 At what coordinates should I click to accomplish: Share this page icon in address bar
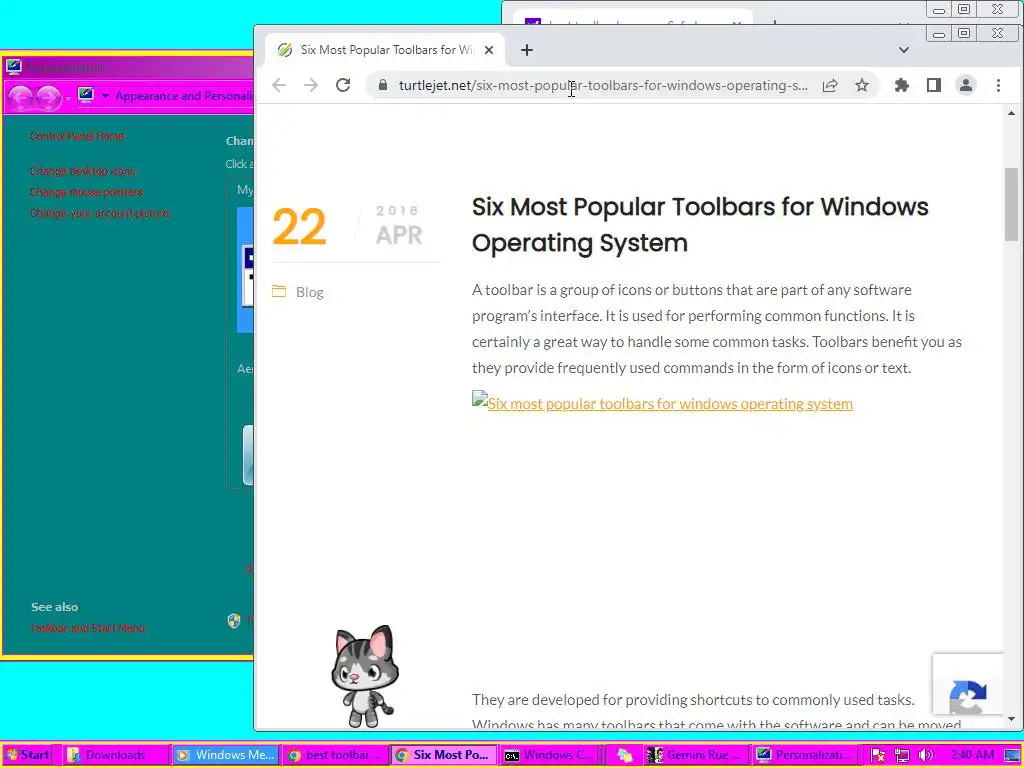tap(829, 86)
